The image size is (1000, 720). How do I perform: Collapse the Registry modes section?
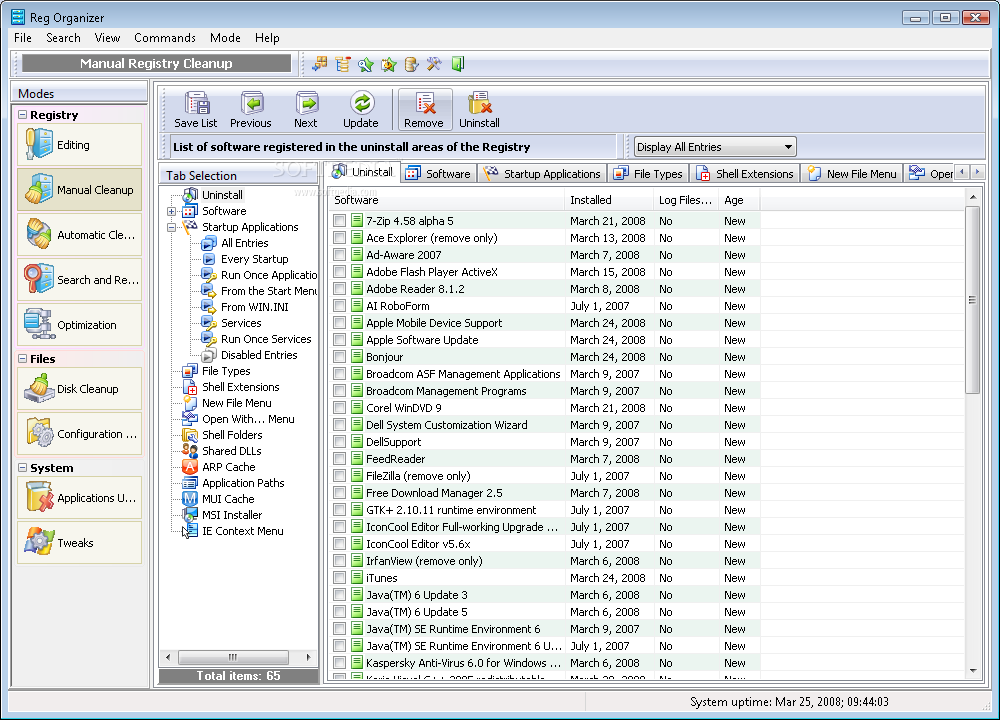[x=23, y=115]
